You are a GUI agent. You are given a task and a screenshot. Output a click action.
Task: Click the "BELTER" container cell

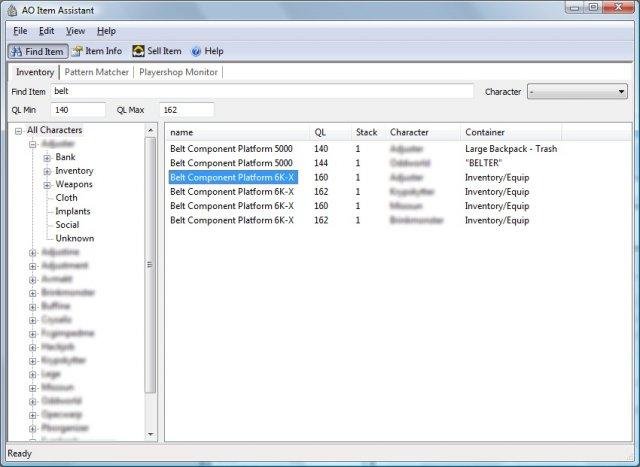(x=482, y=163)
